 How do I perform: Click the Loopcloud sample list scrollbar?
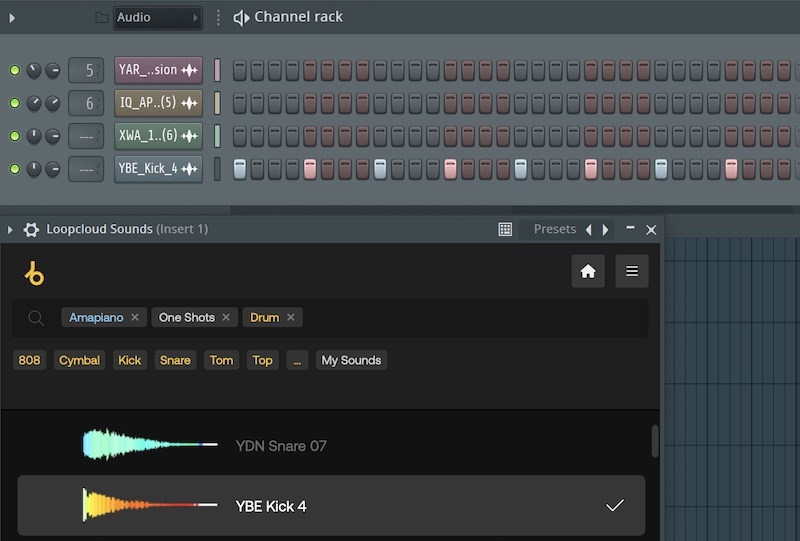[x=655, y=441]
